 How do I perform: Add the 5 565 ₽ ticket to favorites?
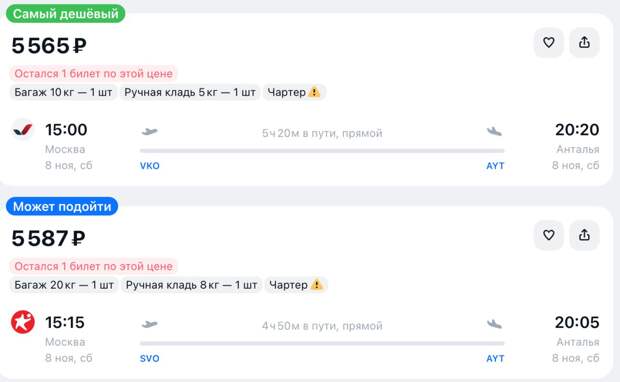coord(548,42)
